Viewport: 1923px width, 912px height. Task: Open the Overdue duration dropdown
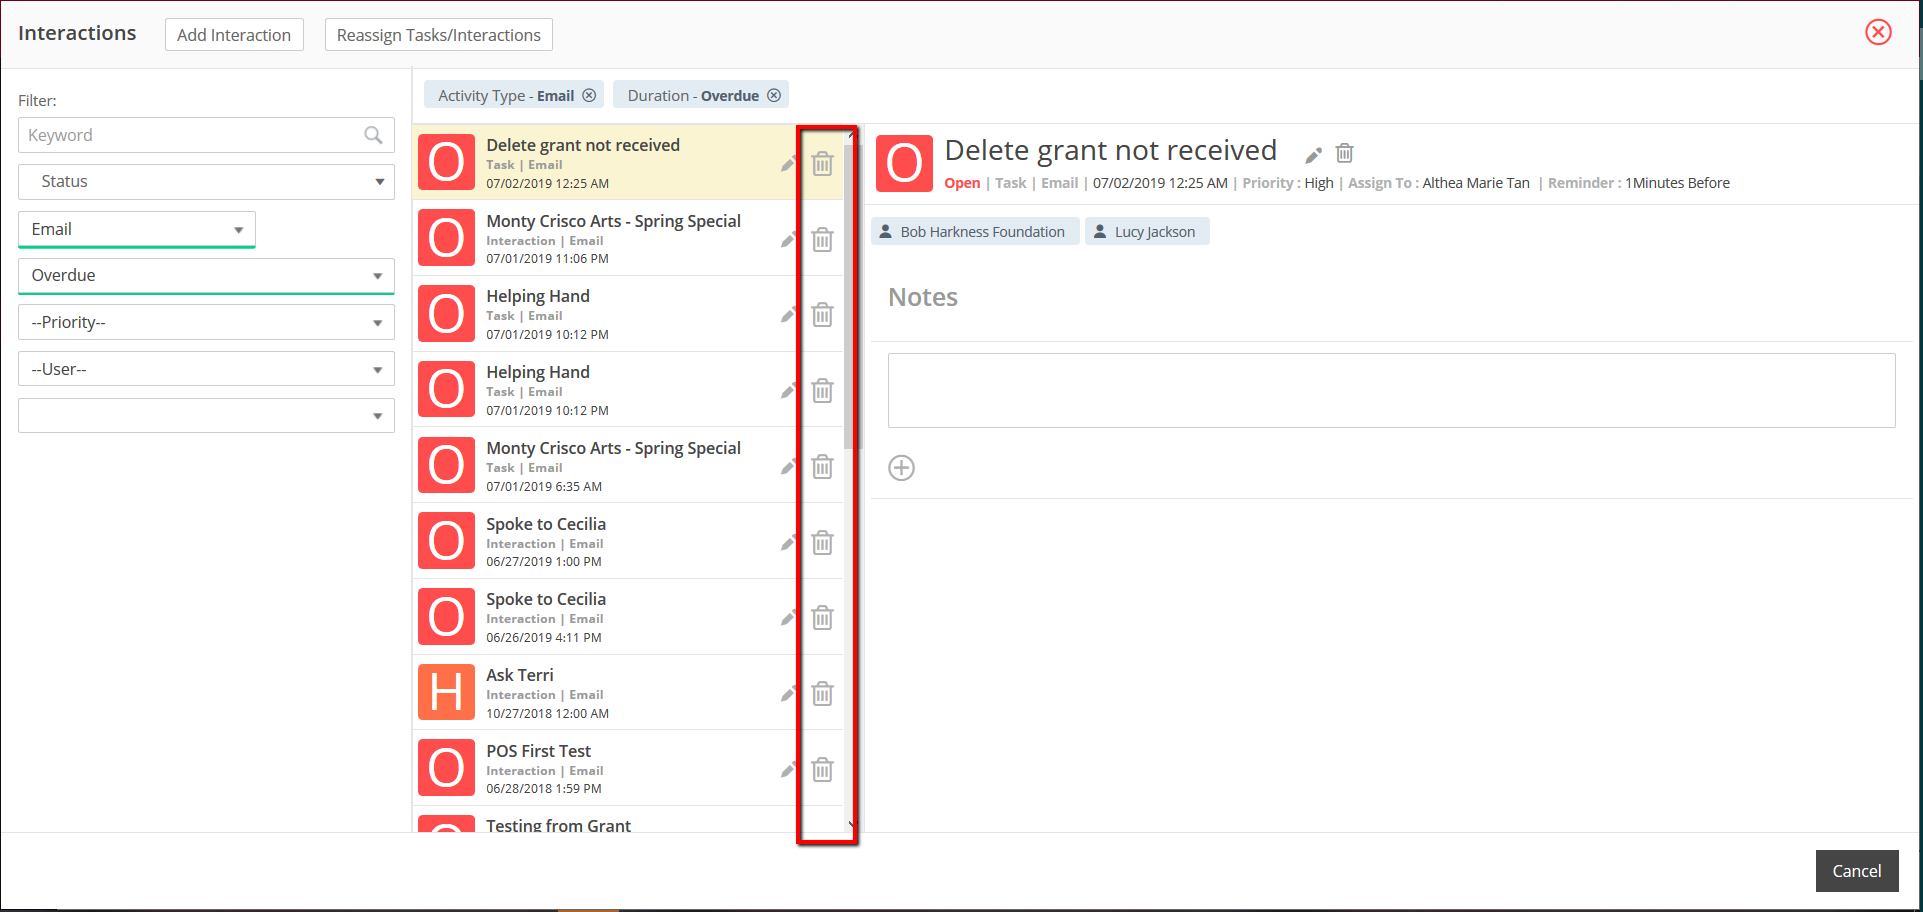206,276
